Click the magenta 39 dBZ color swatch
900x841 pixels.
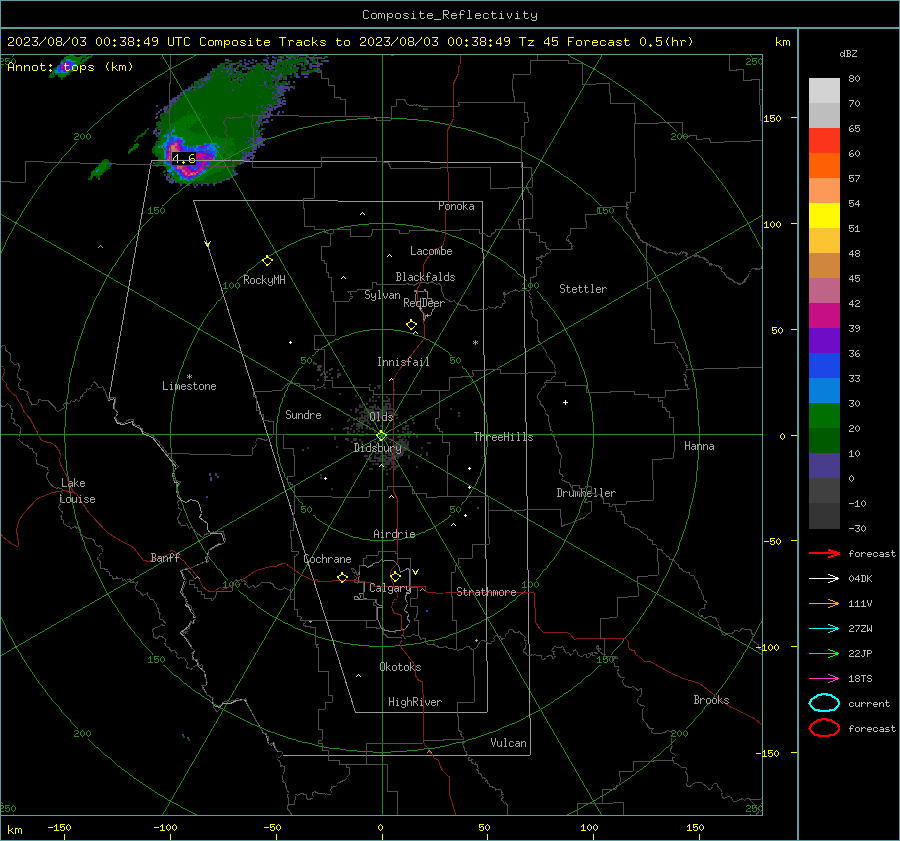point(824,316)
